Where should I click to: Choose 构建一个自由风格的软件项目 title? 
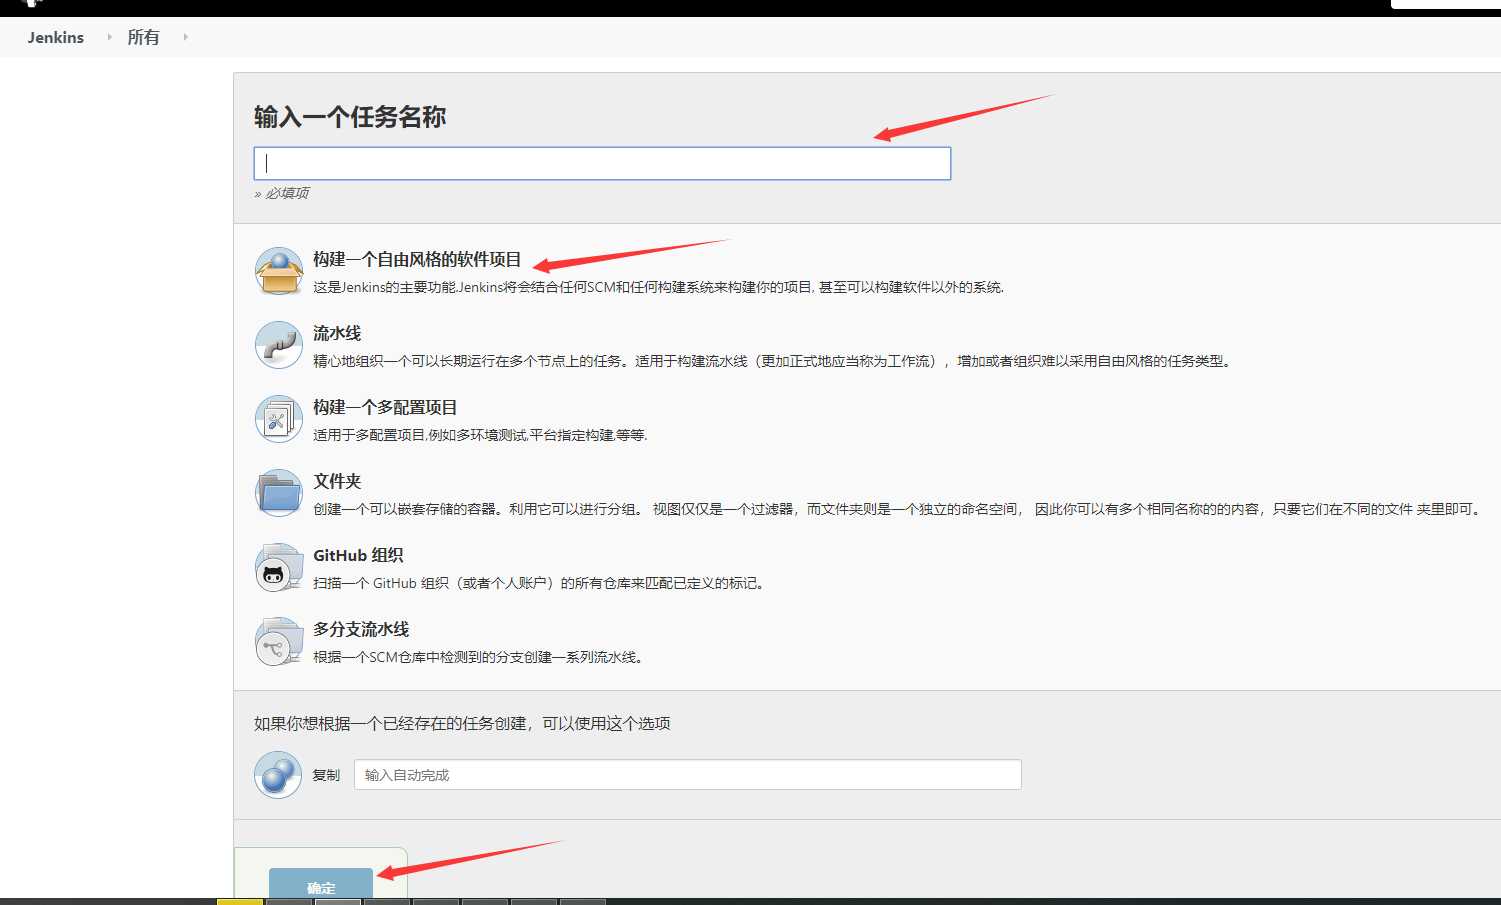pyautogui.click(x=417, y=259)
